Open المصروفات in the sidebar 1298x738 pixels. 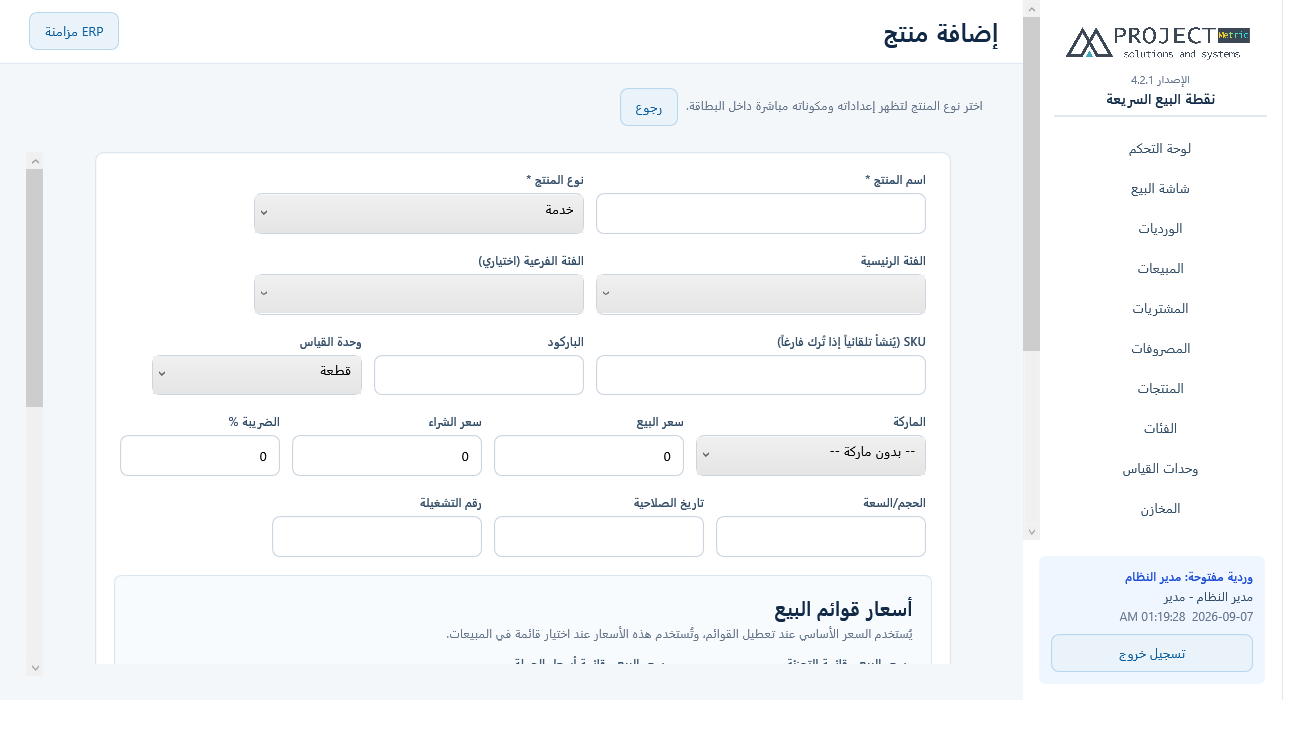1160,348
